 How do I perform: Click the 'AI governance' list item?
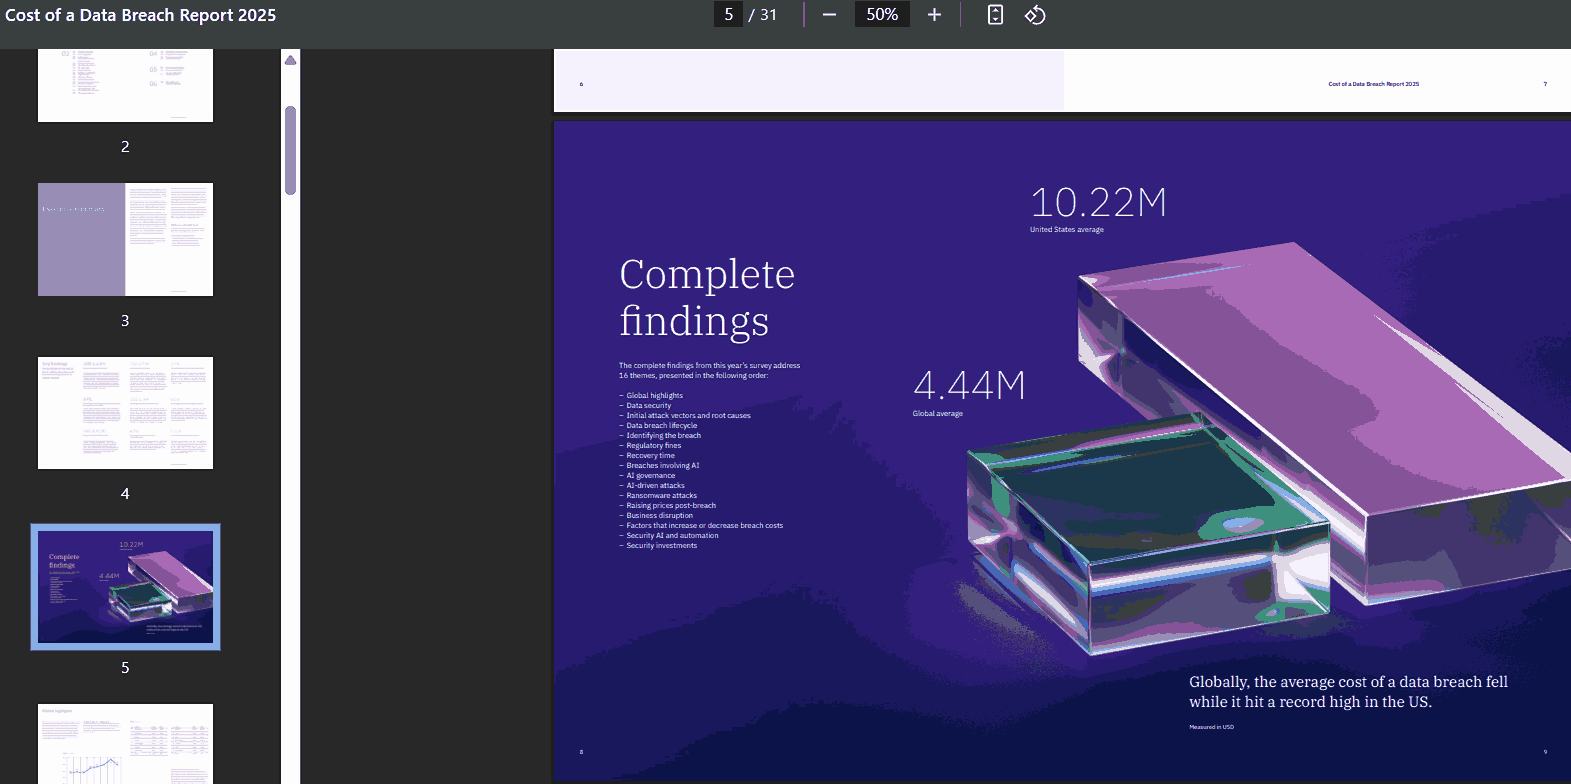[651, 476]
